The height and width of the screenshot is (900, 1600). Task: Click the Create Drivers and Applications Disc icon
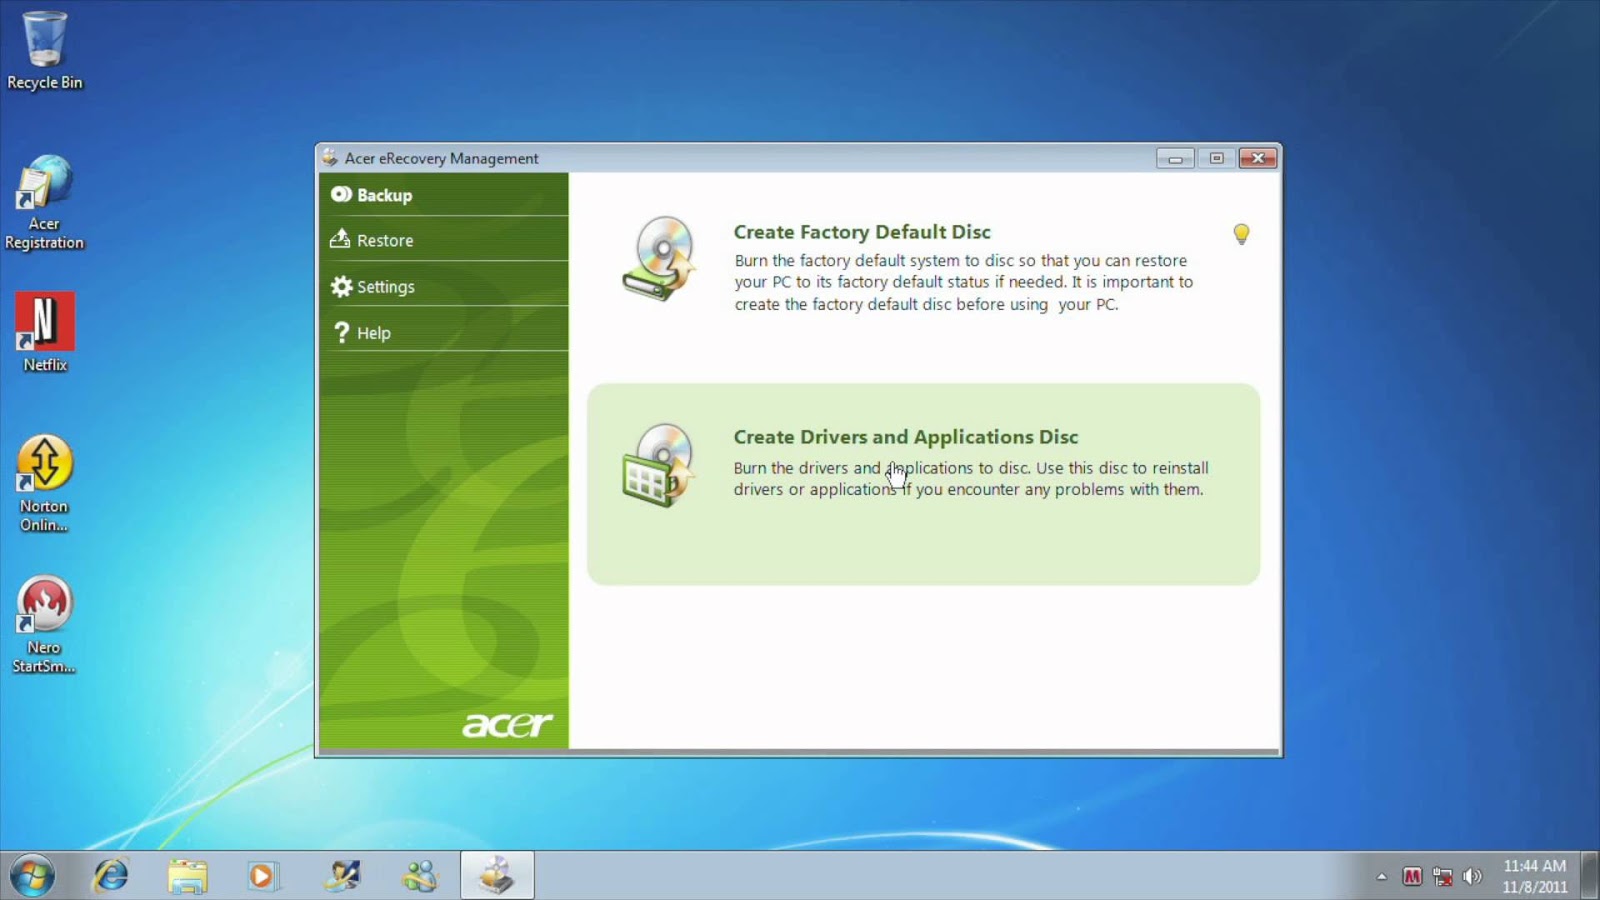[658, 466]
